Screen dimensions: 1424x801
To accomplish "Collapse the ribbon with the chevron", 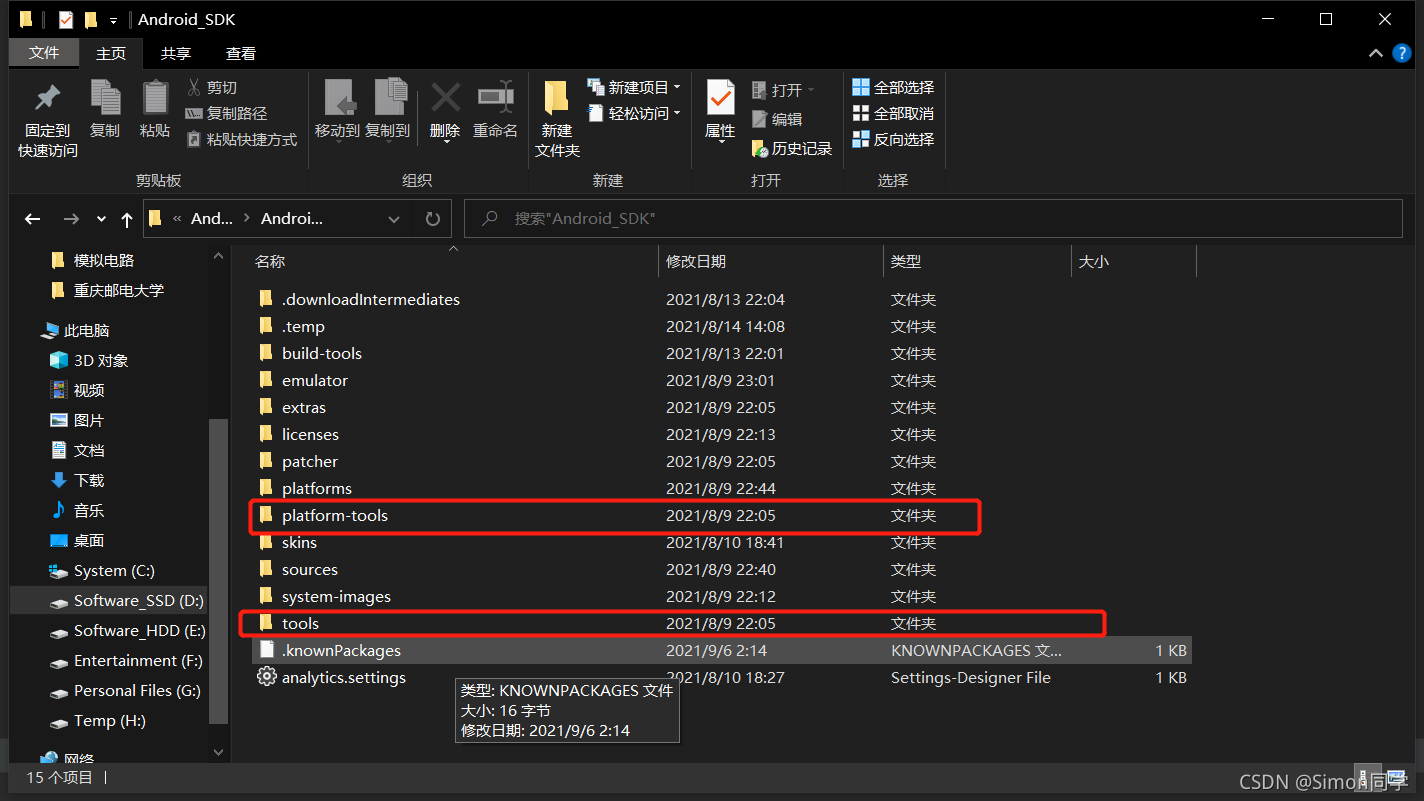I will 1374,53.
